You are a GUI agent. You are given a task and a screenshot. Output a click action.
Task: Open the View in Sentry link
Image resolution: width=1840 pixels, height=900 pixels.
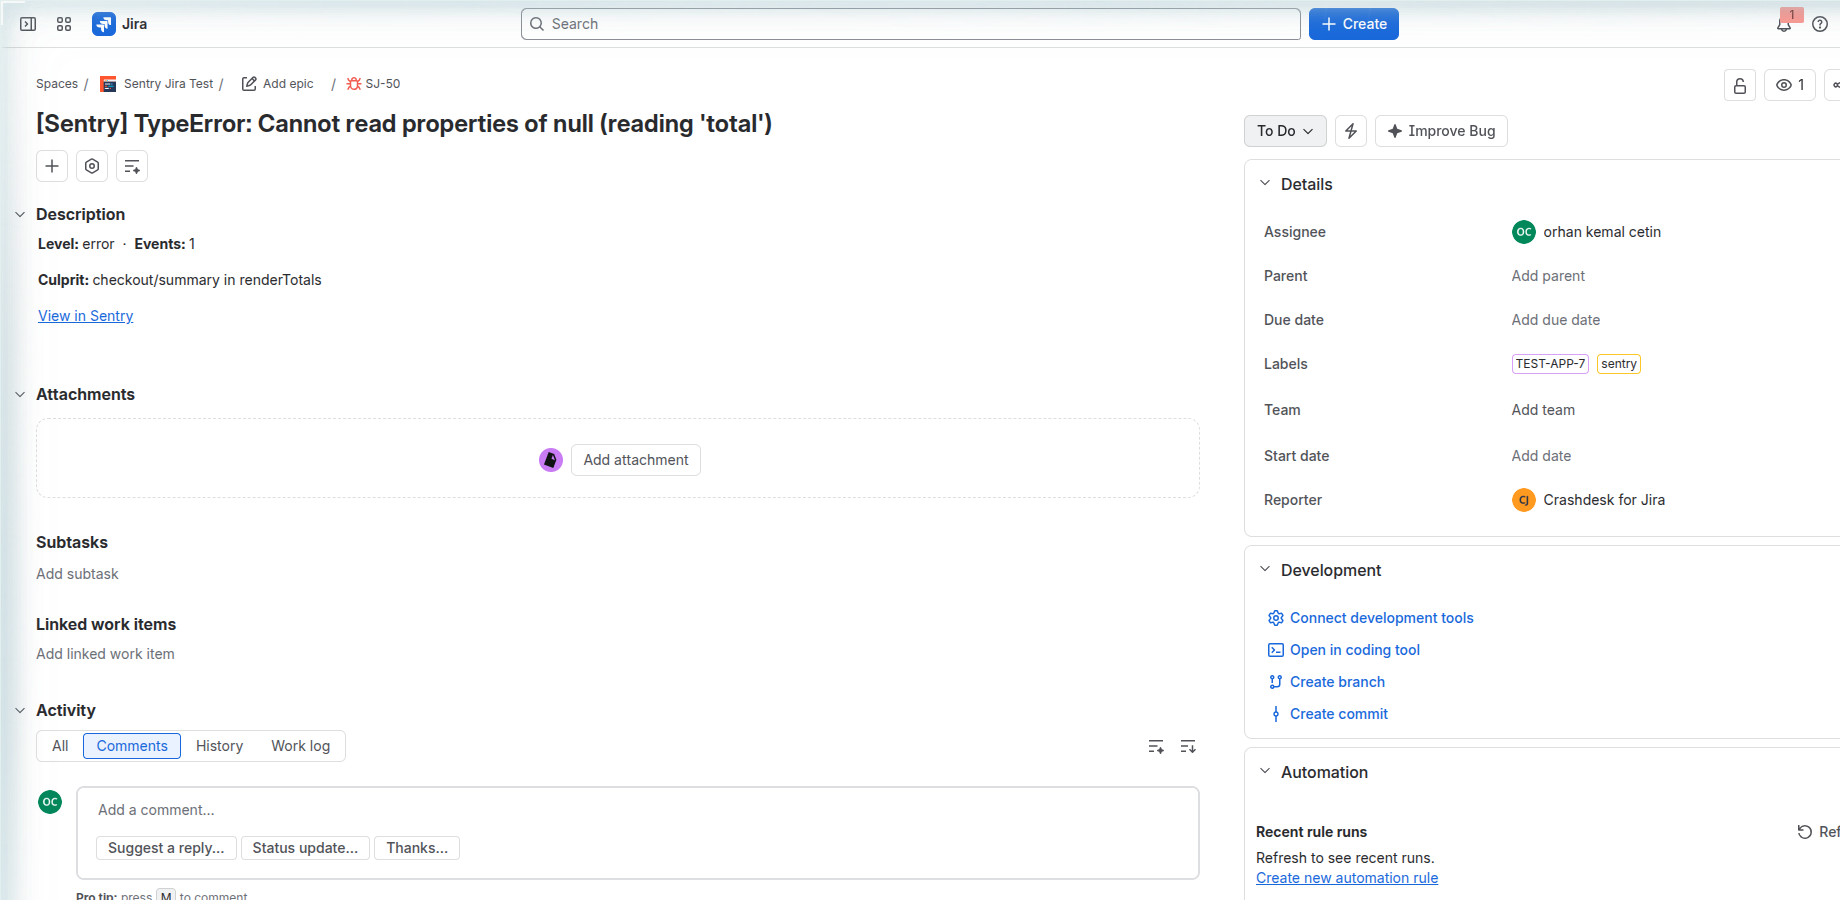point(86,316)
